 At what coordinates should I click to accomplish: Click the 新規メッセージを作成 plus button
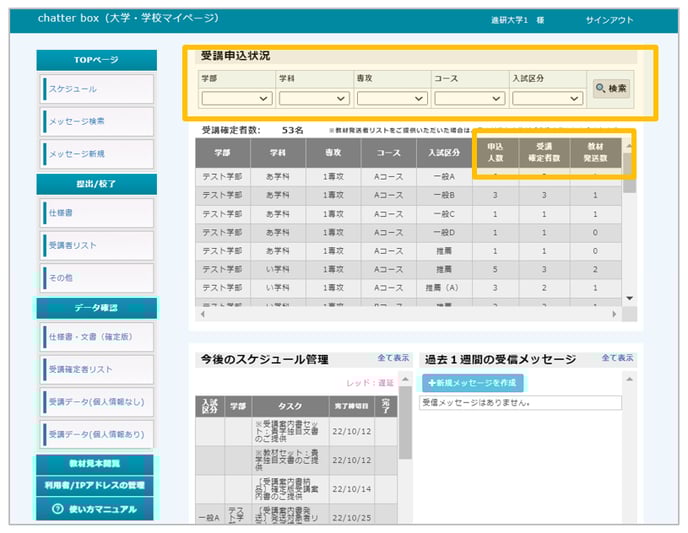click(x=472, y=383)
